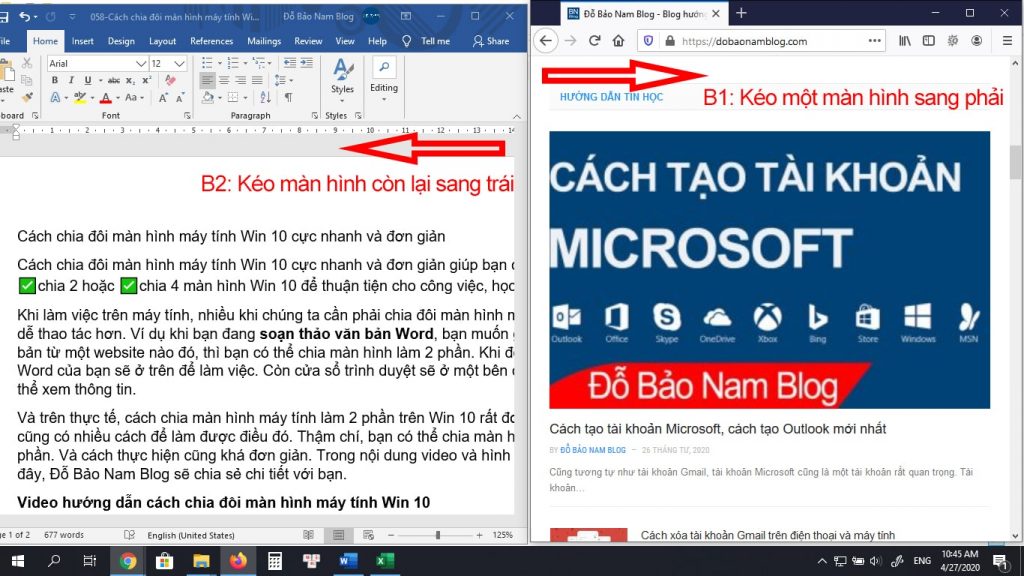Click the Increase Indent button

306,63
